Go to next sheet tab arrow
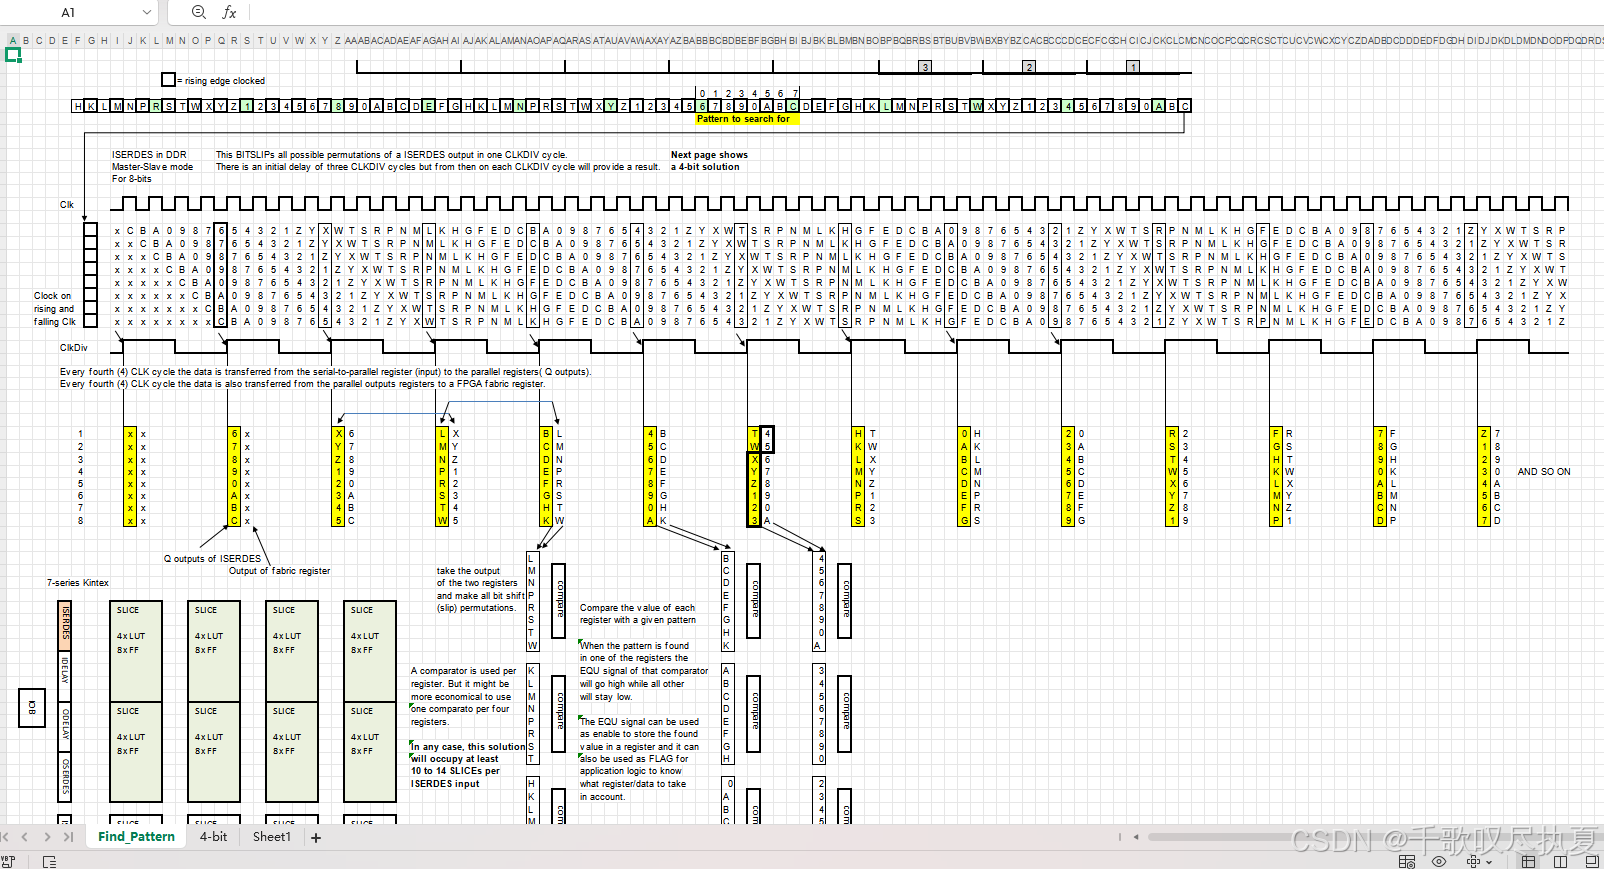1604x869 pixels. pyautogui.click(x=47, y=837)
